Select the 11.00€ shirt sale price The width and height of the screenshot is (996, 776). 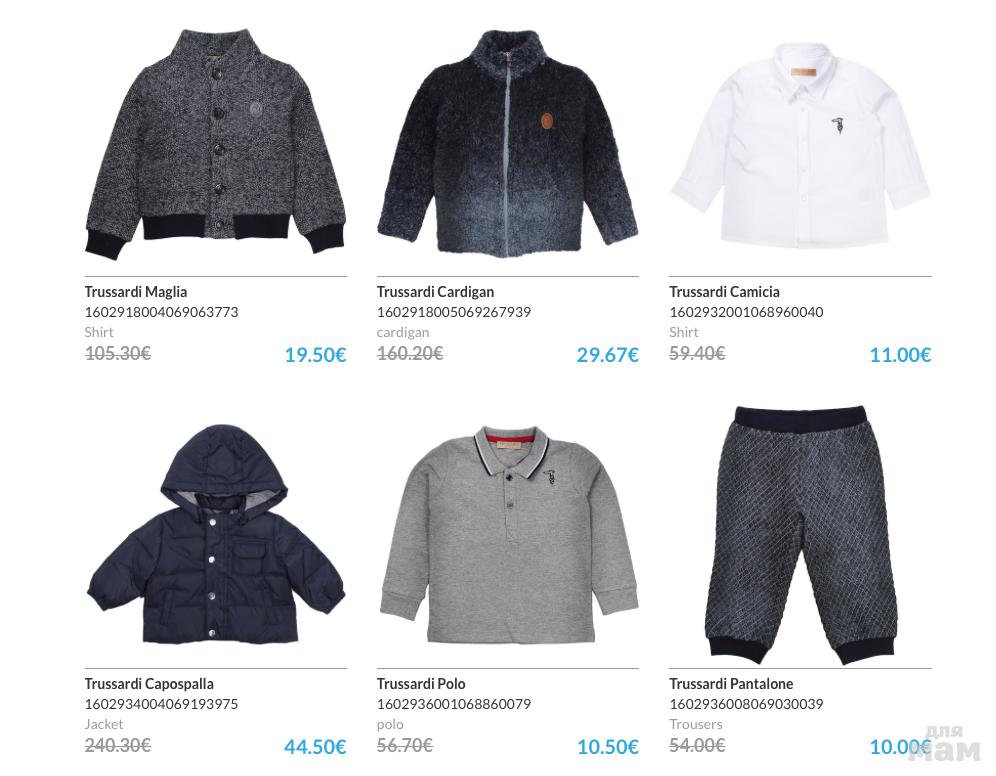click(900, 355)
